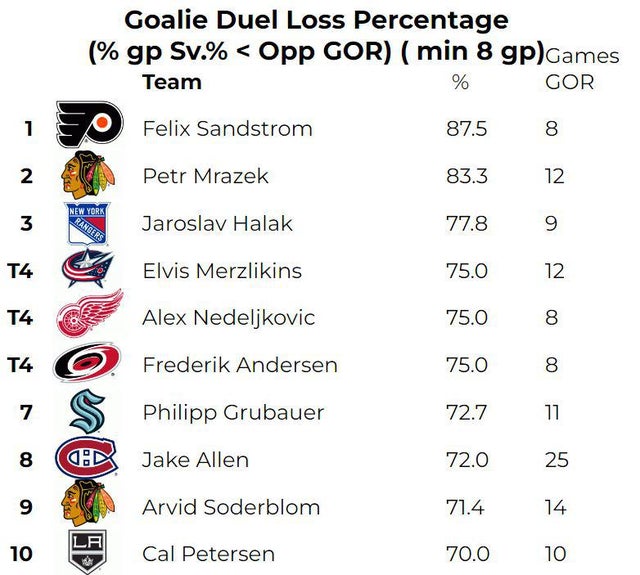Select the Jaroslav Halak name
The image size is (640, 575).
[x=217, y=223]
